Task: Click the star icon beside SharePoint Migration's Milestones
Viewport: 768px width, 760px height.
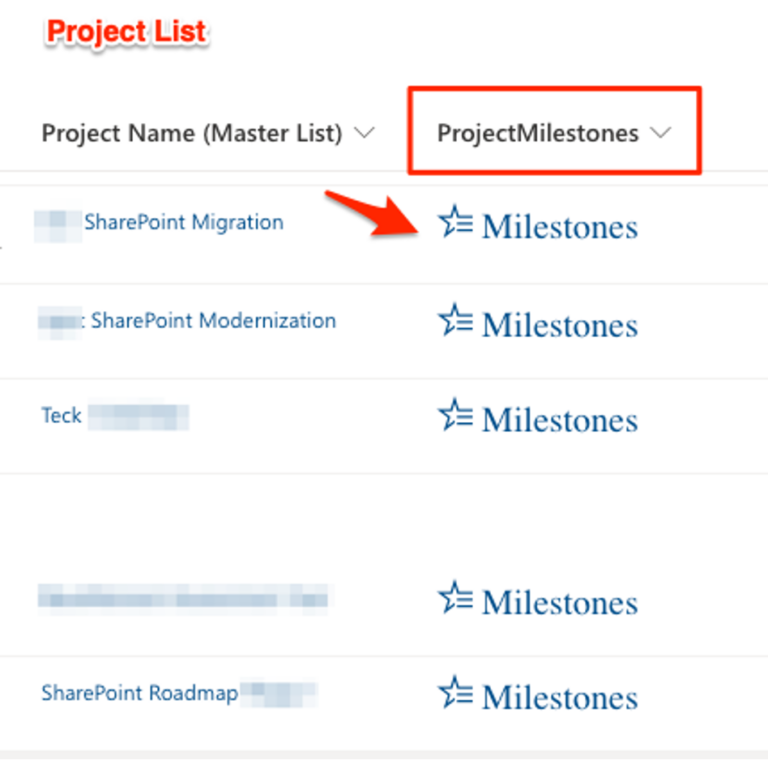Action: pyautogui.click(x=455, y=224)
